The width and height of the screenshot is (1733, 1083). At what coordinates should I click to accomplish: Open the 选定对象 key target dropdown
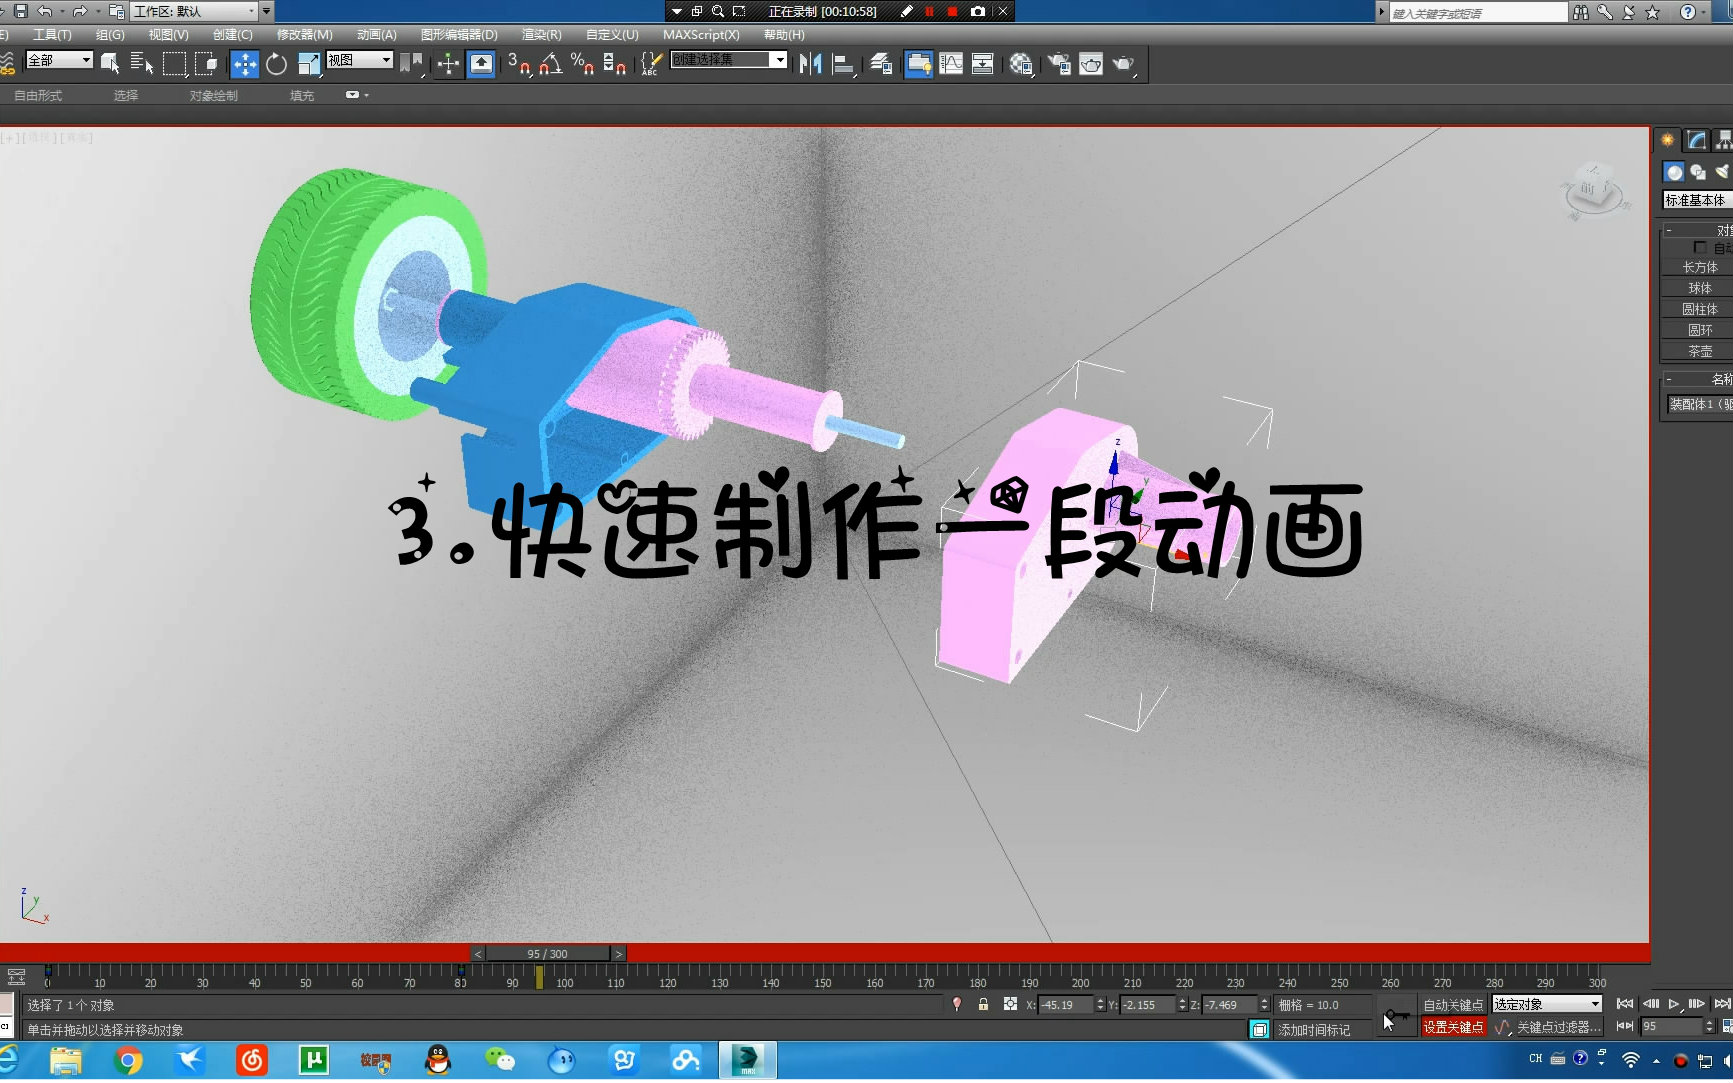point(1547,1004)
